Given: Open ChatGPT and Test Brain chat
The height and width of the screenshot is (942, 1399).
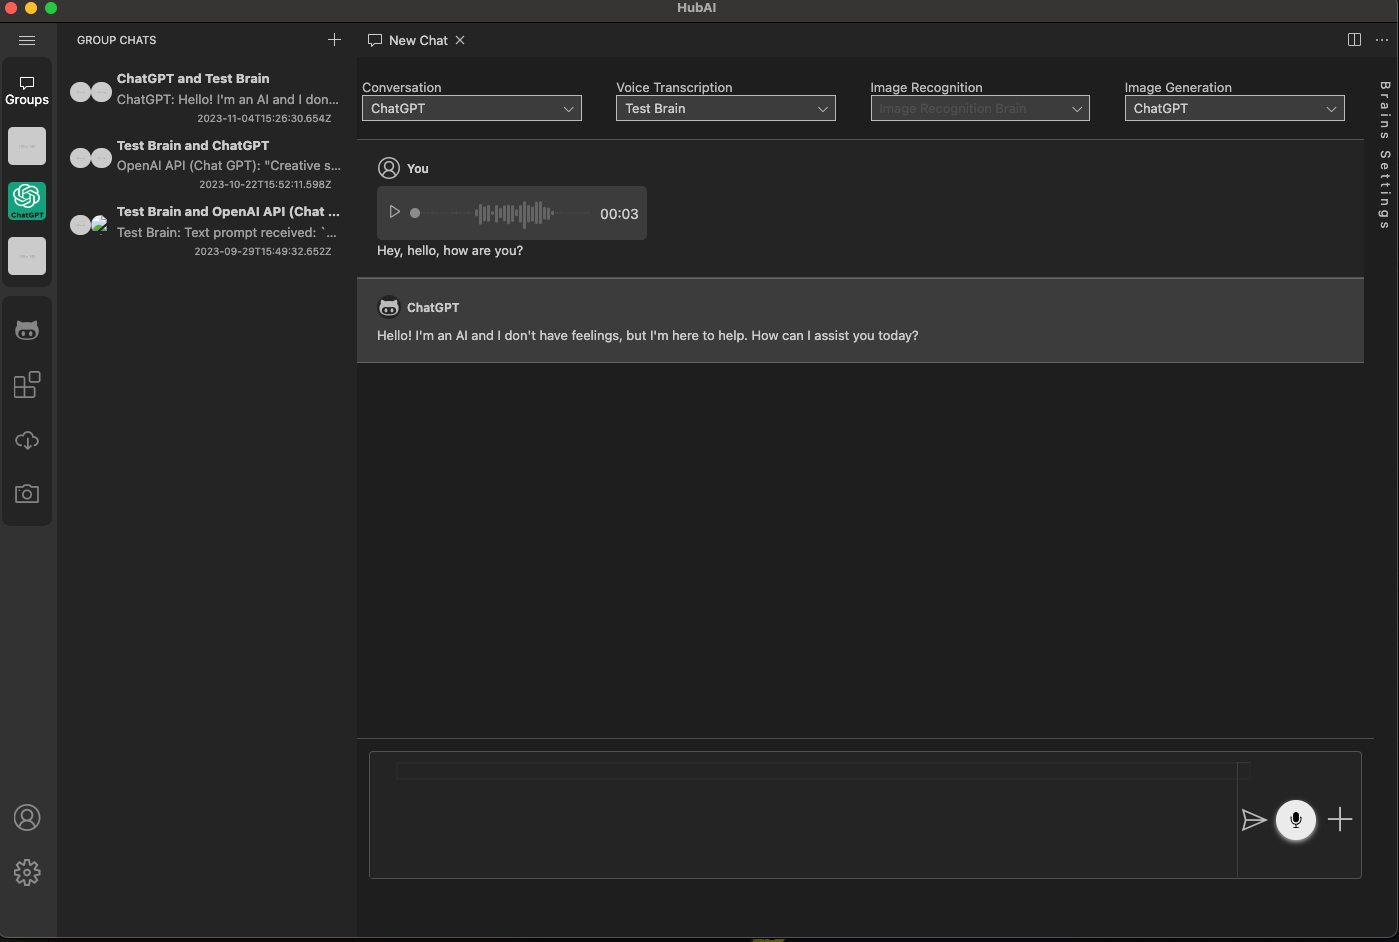Looking at the screenshot, I should pos(206,98).
